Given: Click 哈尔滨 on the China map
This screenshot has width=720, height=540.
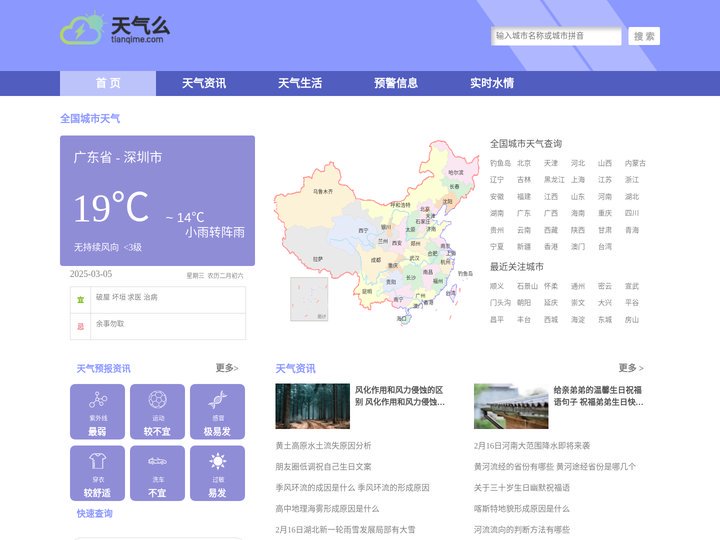Looking at the screenshot, I should coord(456,172).
